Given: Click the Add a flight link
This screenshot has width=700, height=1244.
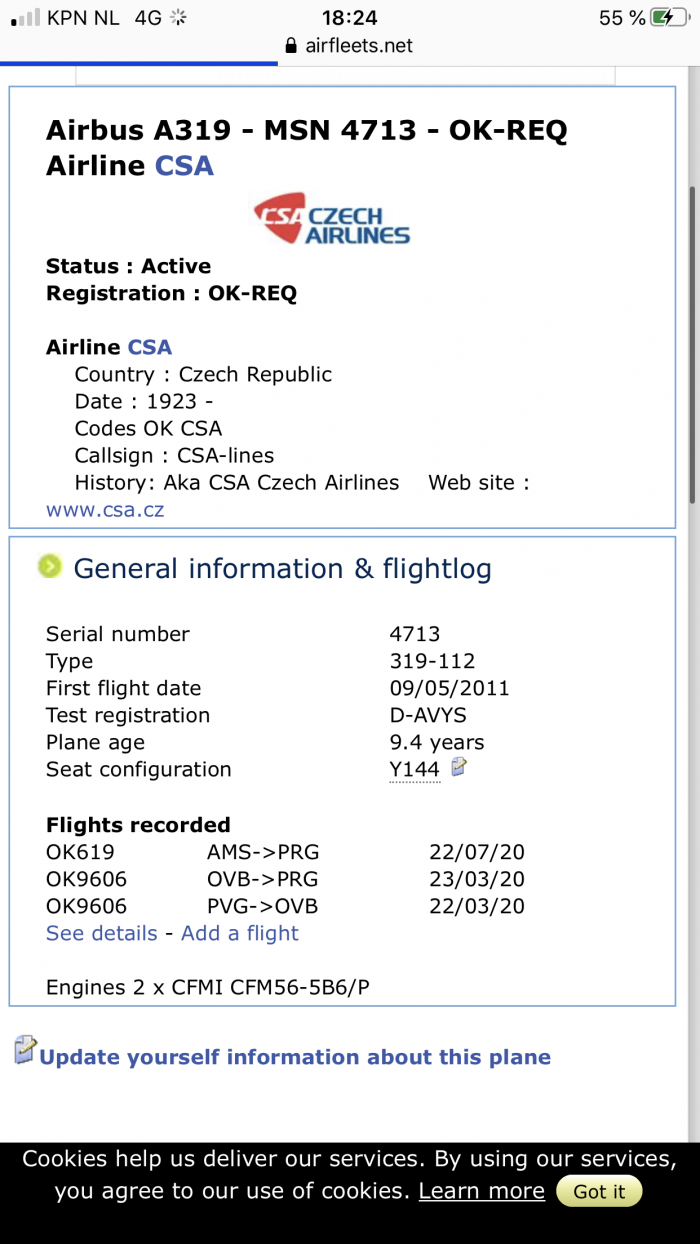Looking at the screenshot, I should (x=240, y=933).
